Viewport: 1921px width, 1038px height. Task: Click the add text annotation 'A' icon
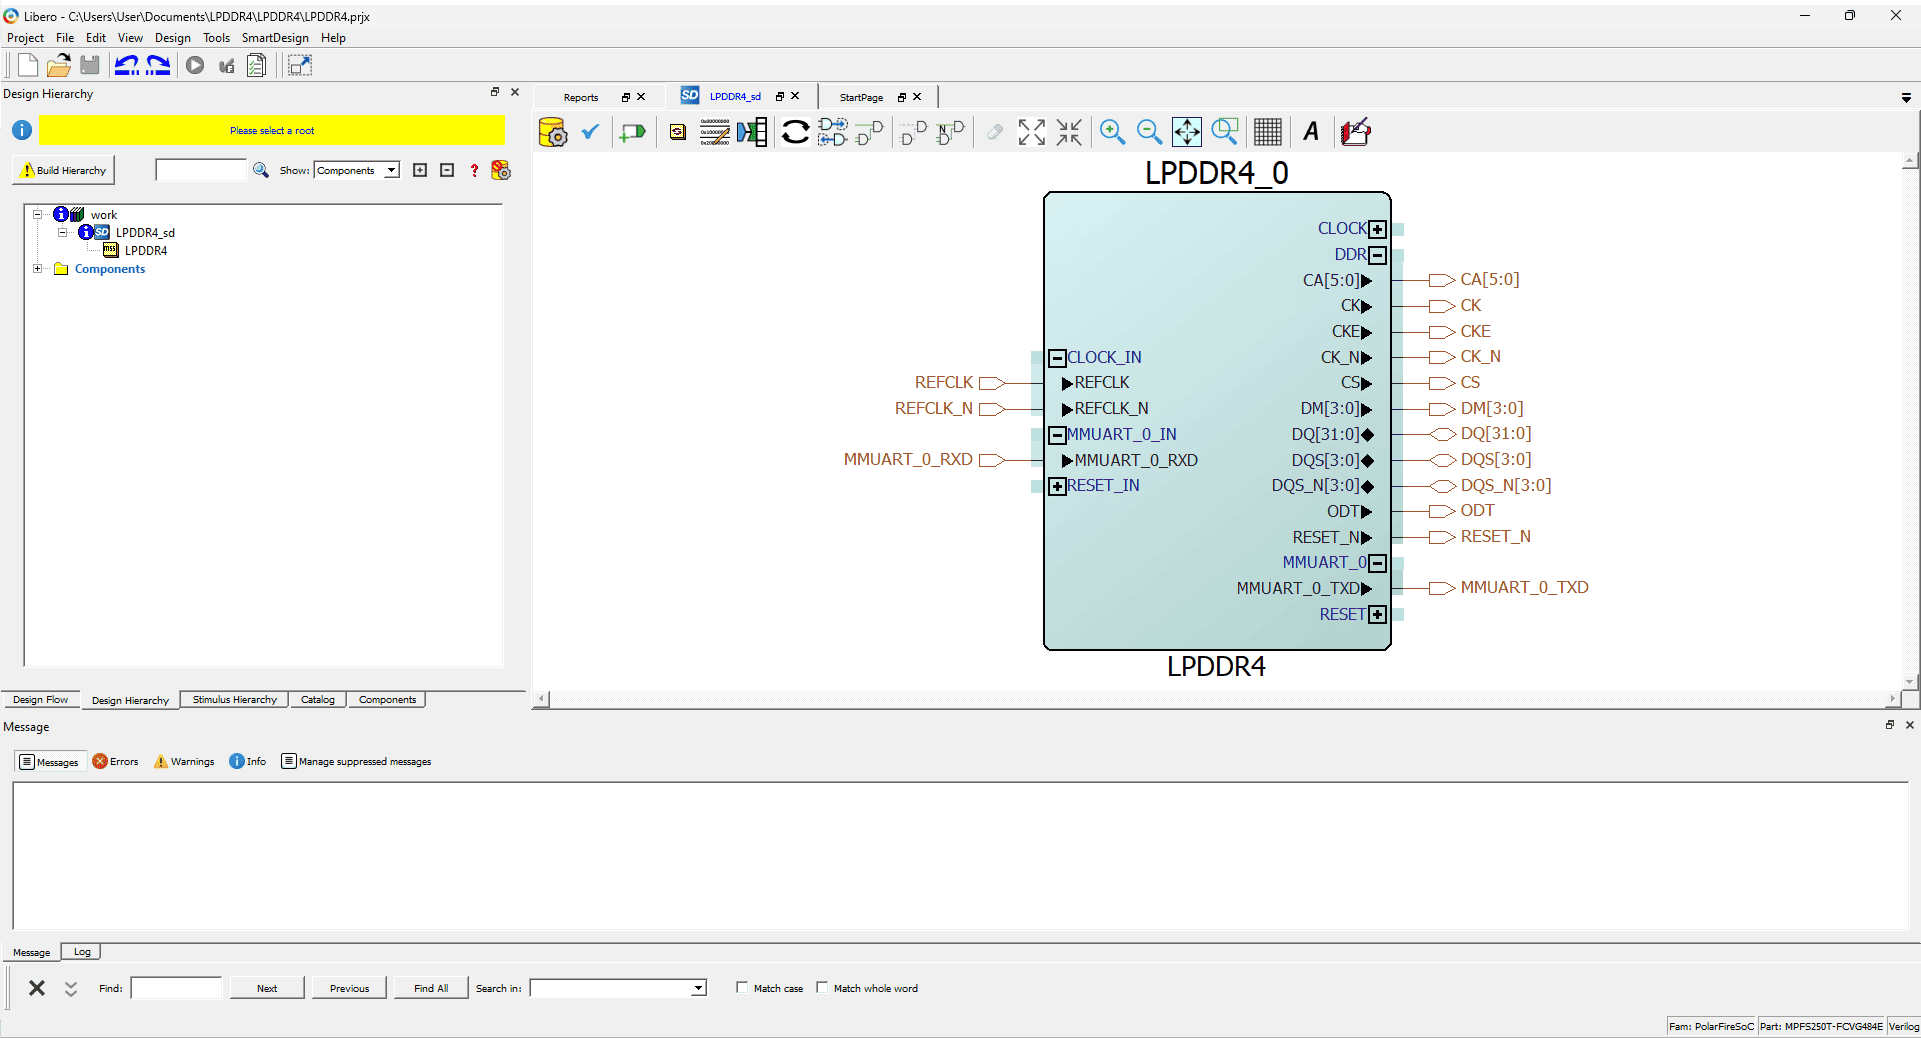[1311, 132]
